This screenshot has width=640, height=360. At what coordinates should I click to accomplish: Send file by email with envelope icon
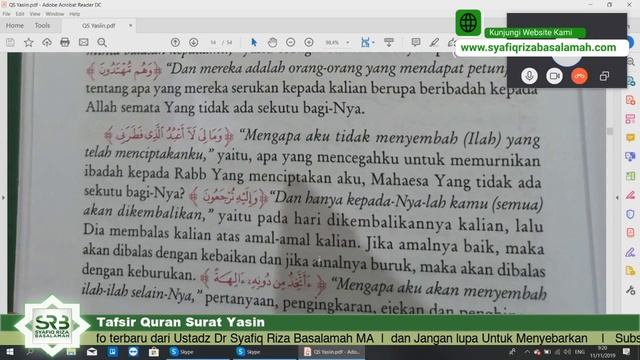[x=83, y=42]
